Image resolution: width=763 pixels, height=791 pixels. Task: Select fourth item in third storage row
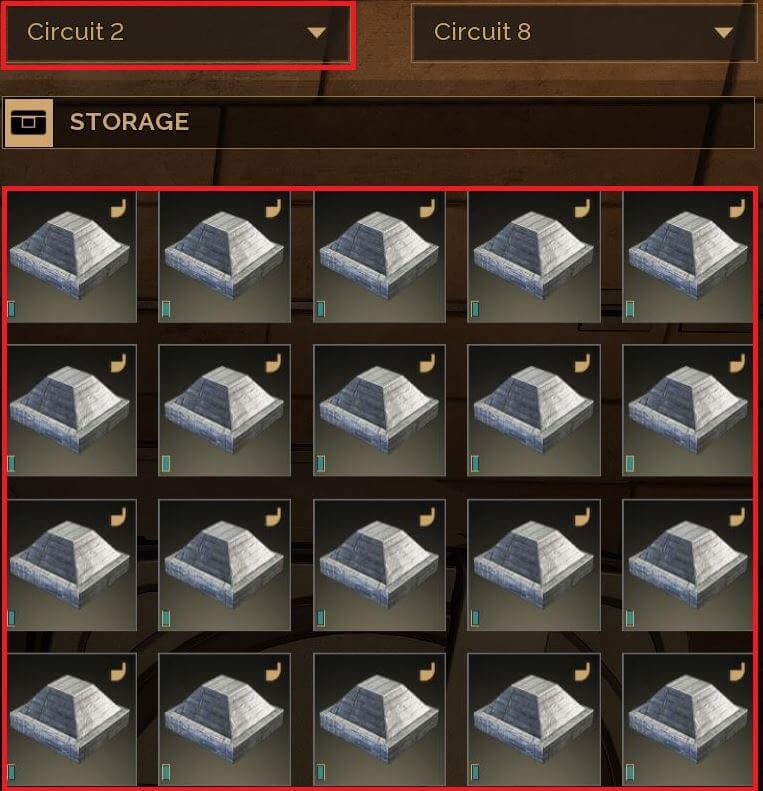(534, 565)
